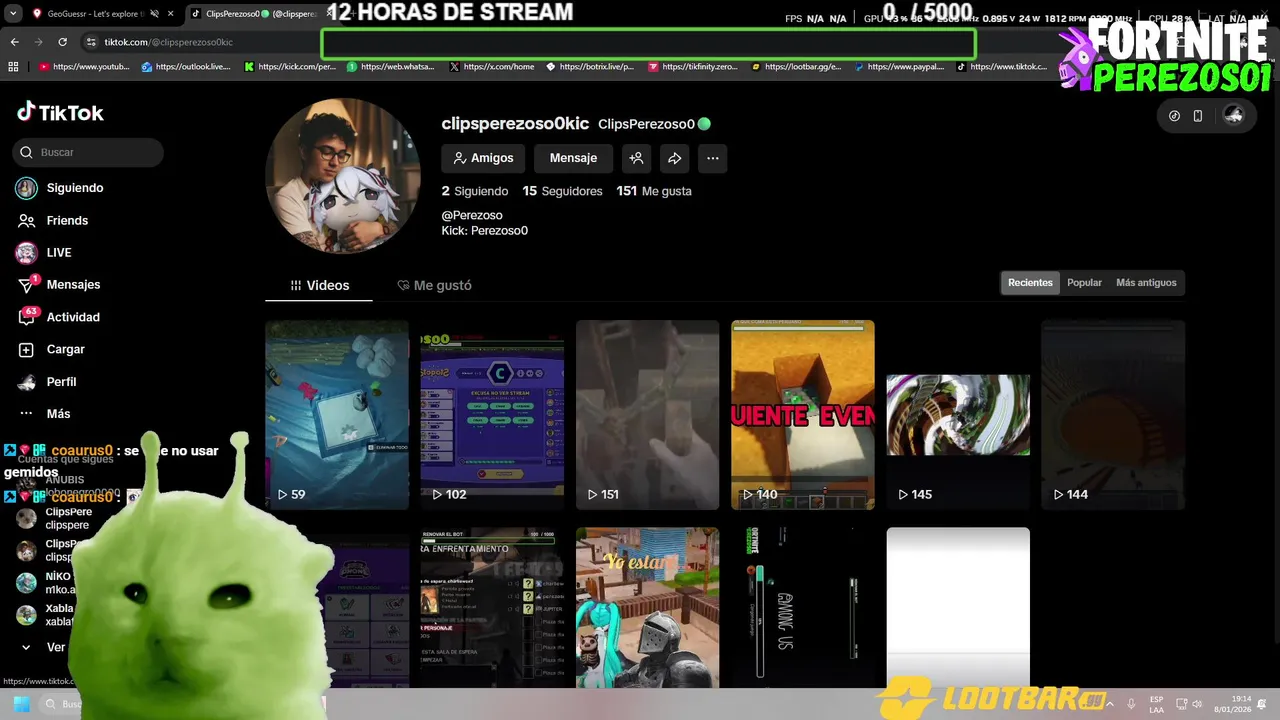Screen dimensions: 1280x720
Task: Click the TikTok logo in the sidebar
Action: coord(60,113)
